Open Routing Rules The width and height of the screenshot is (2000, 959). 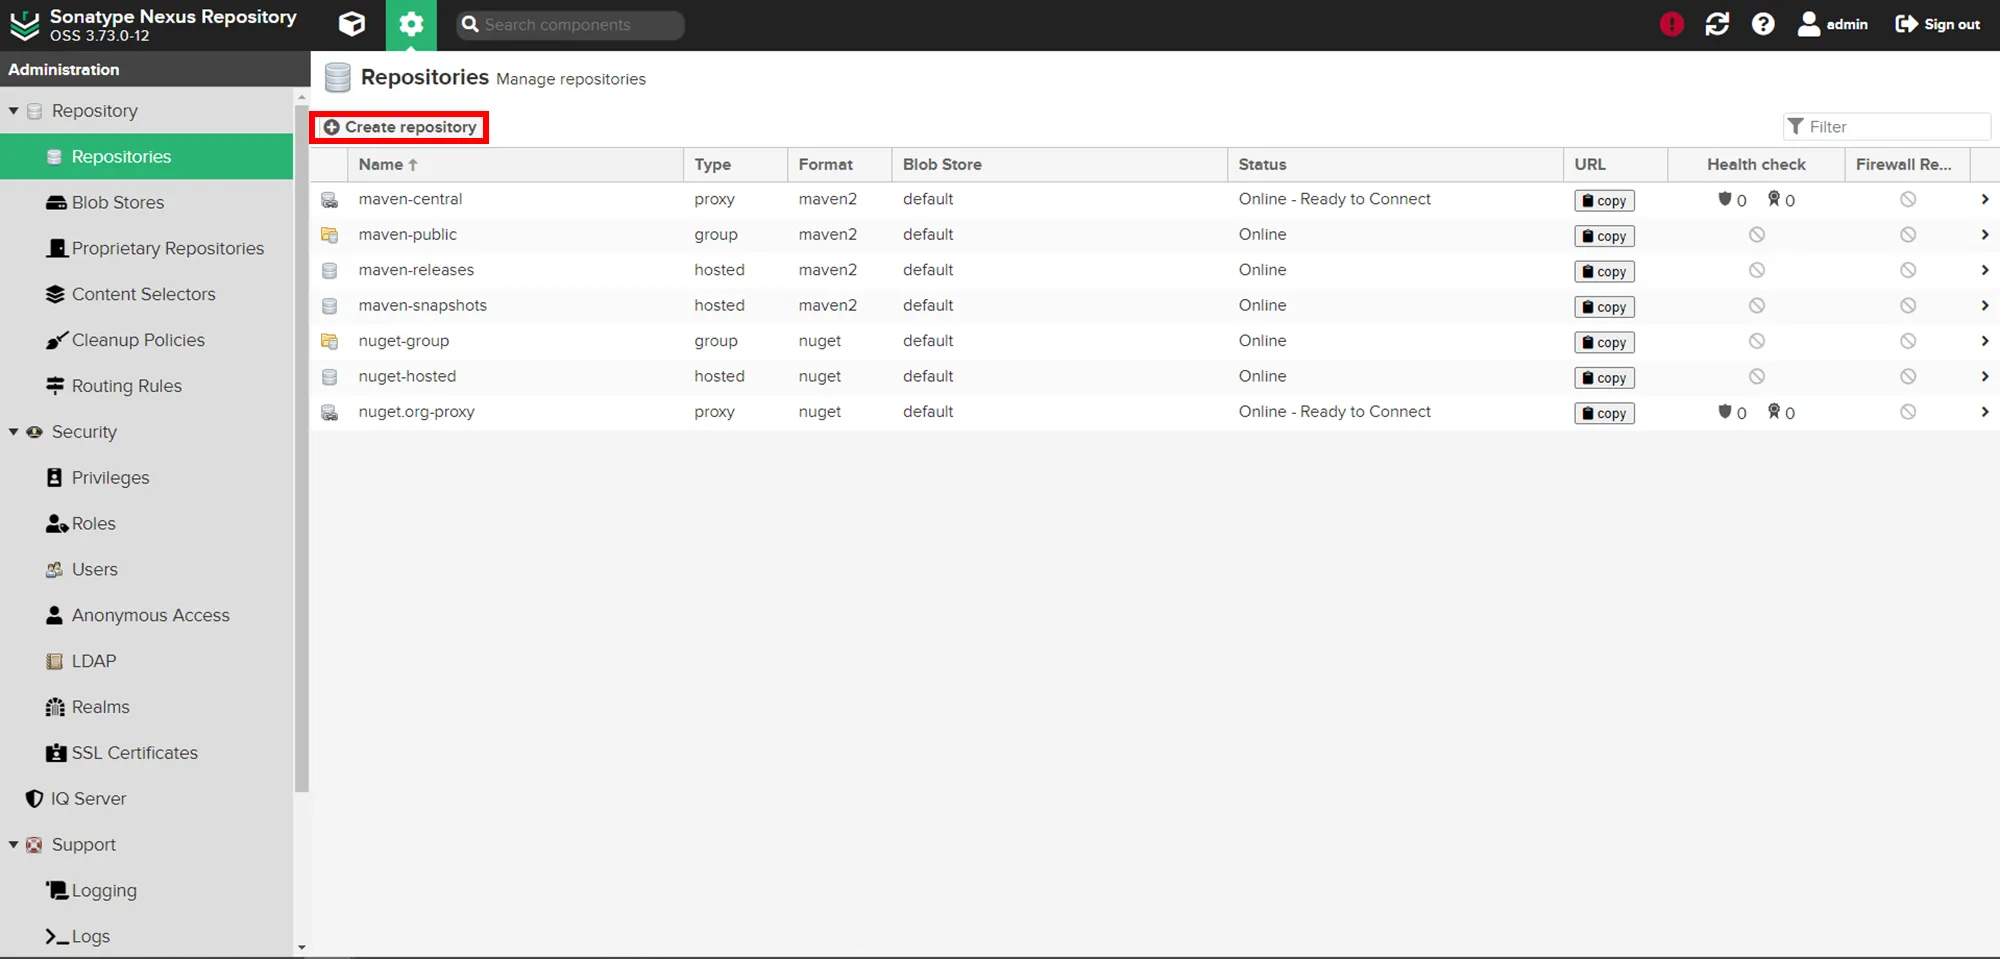click(x=114, y=386)
